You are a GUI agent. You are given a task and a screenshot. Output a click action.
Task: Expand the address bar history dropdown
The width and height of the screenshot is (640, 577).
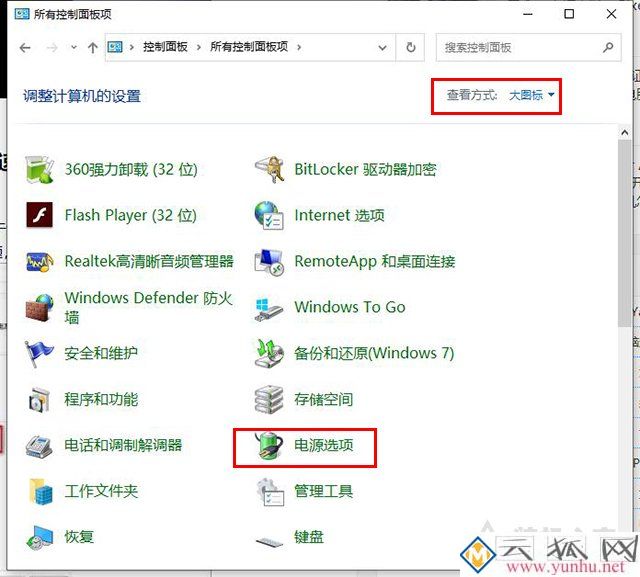click(x=382, y=47)
